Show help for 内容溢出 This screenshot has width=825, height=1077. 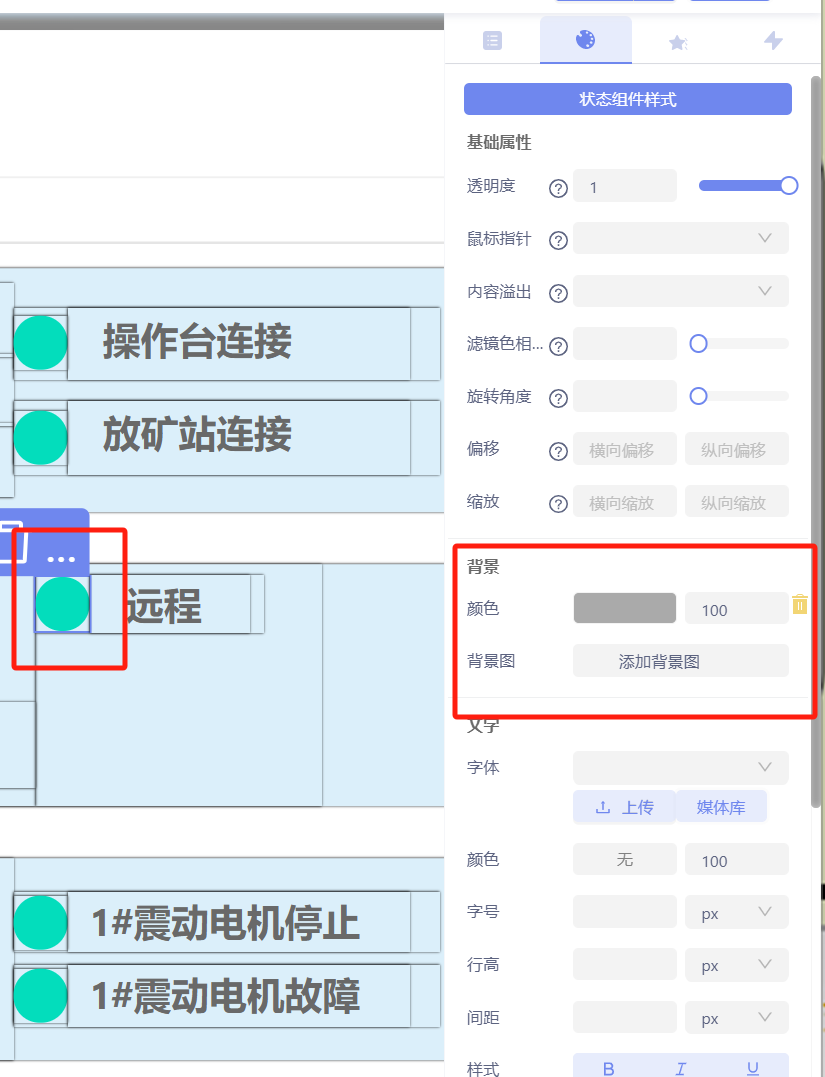pyautogui.click(x=558, y=293)
